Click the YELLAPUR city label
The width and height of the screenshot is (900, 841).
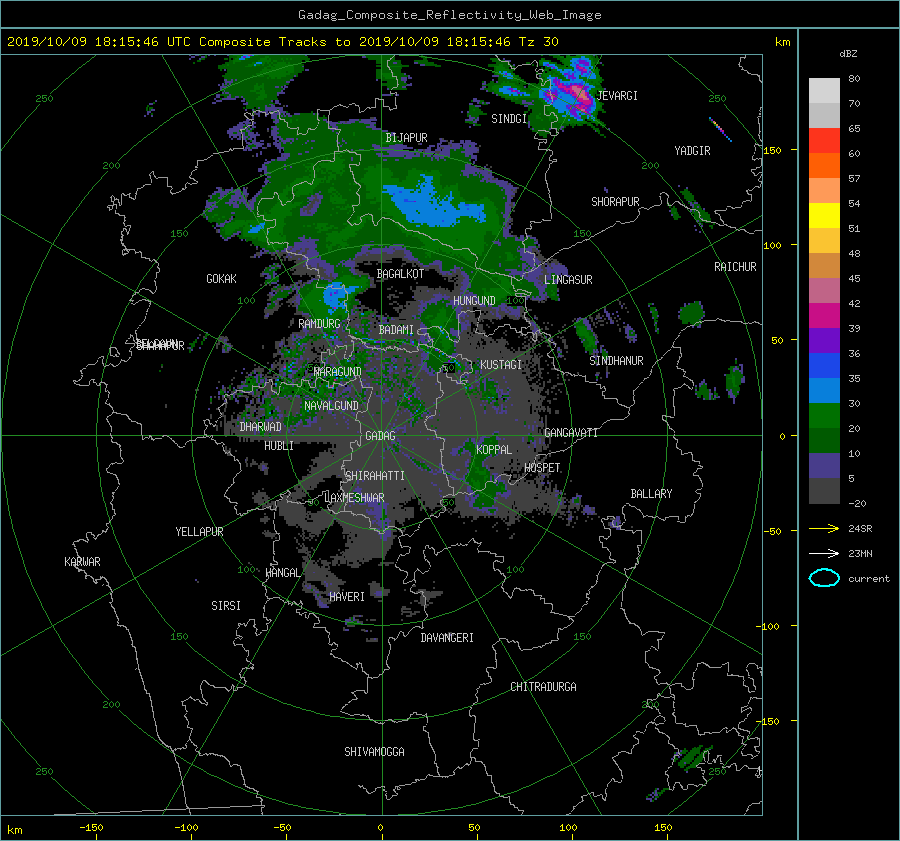[x=199, y=532]
